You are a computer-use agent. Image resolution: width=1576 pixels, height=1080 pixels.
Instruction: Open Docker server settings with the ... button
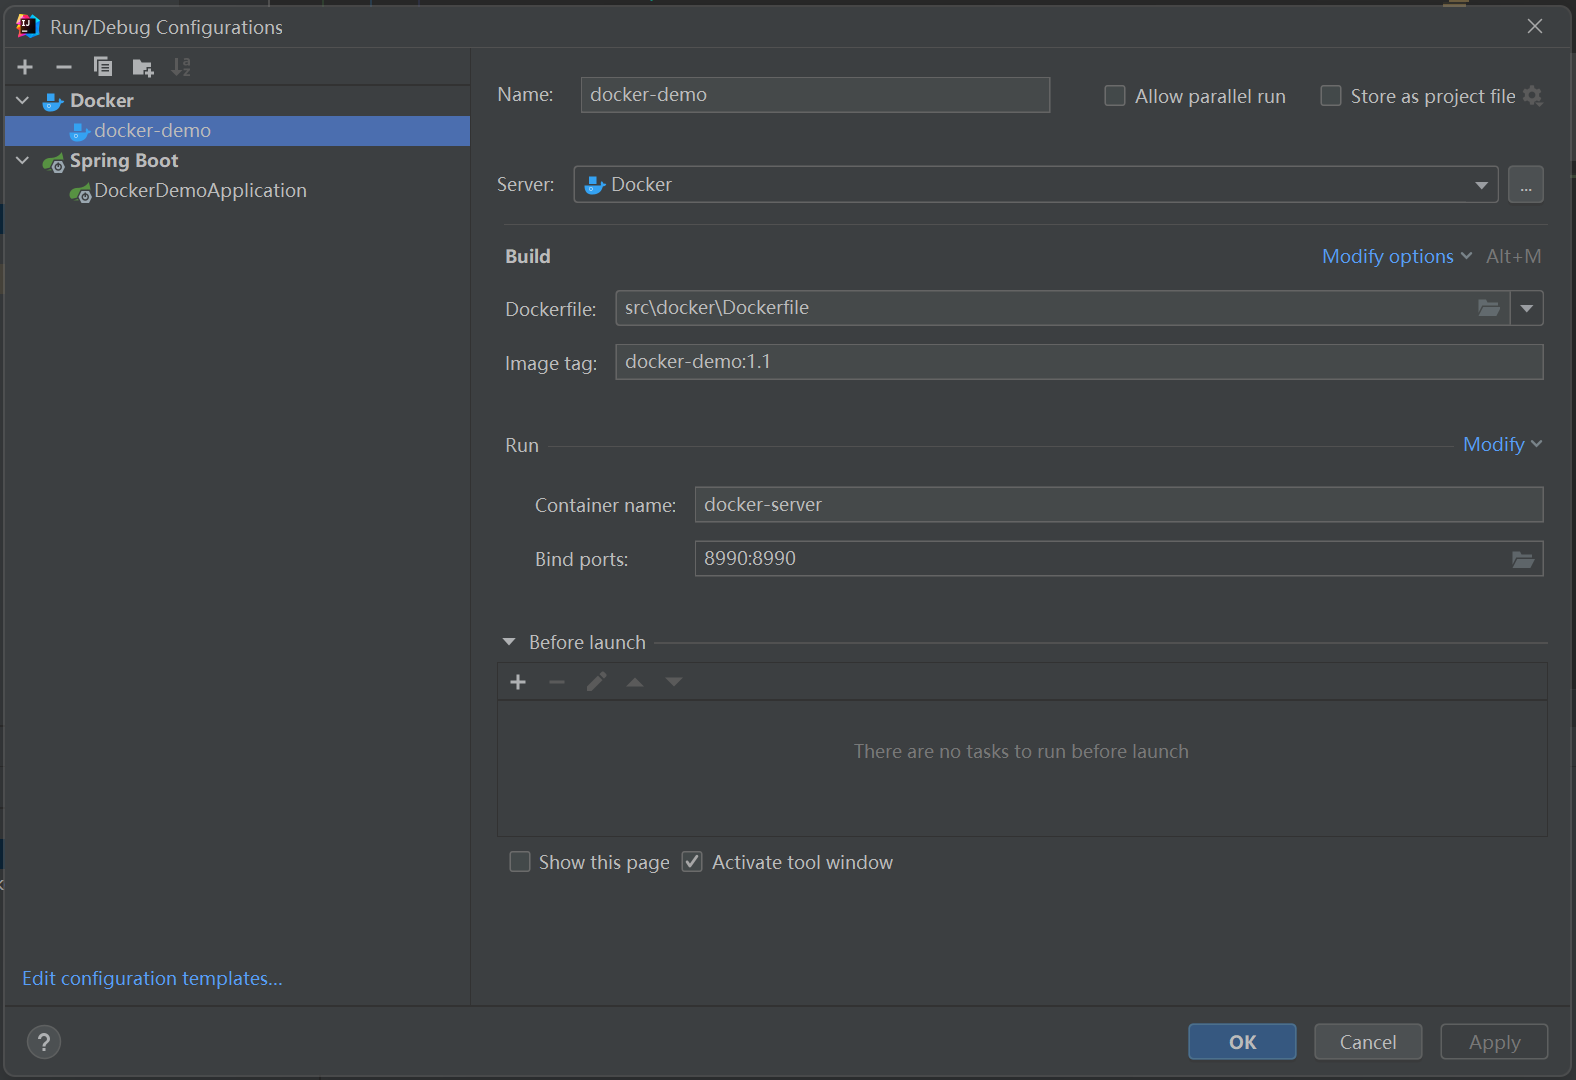tap(1526, 185)
